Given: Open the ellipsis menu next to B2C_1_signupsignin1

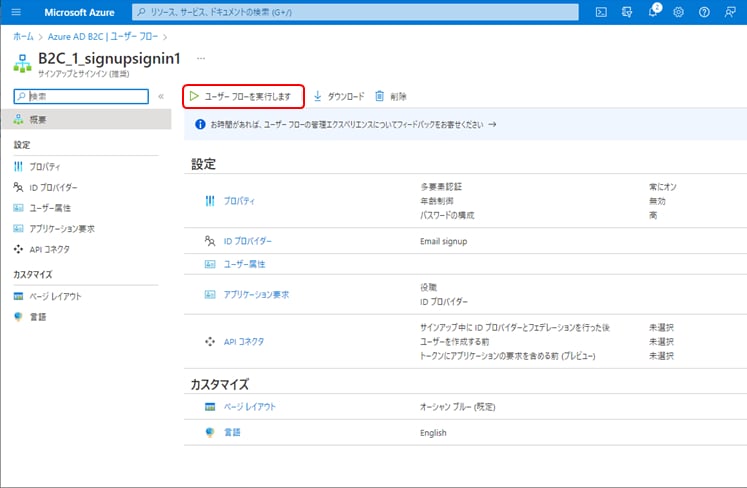Looking at the screenshot, I should point(201,58).
